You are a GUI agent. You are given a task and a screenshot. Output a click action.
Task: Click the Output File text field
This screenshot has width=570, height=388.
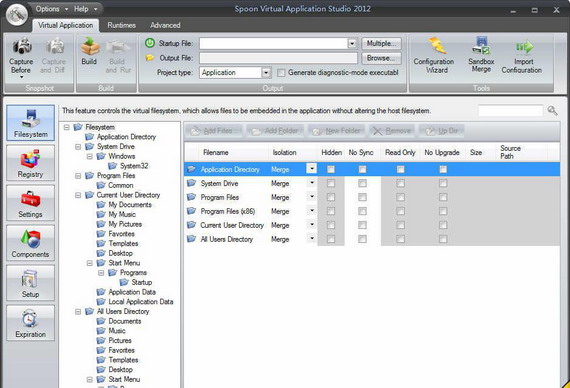click(x=278, y=58)
